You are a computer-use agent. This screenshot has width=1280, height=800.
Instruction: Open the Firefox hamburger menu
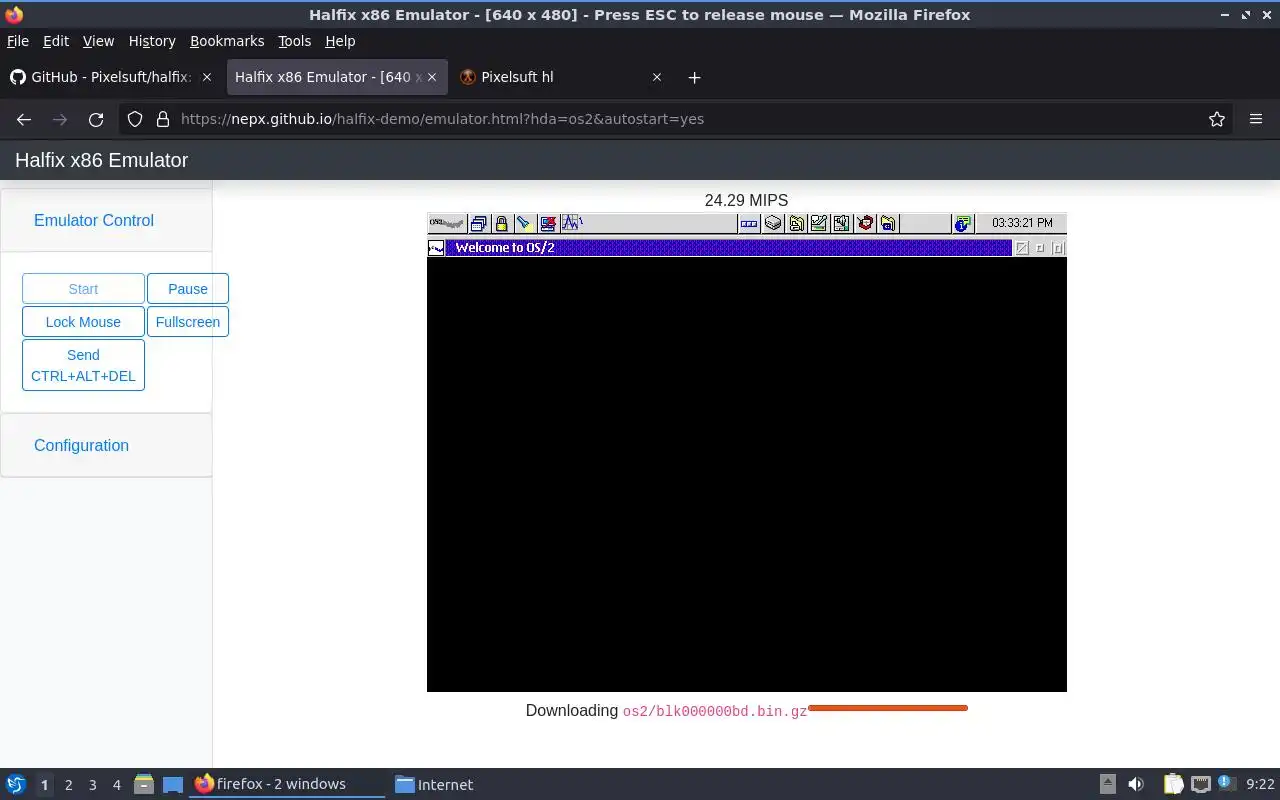coord(1256,119)
